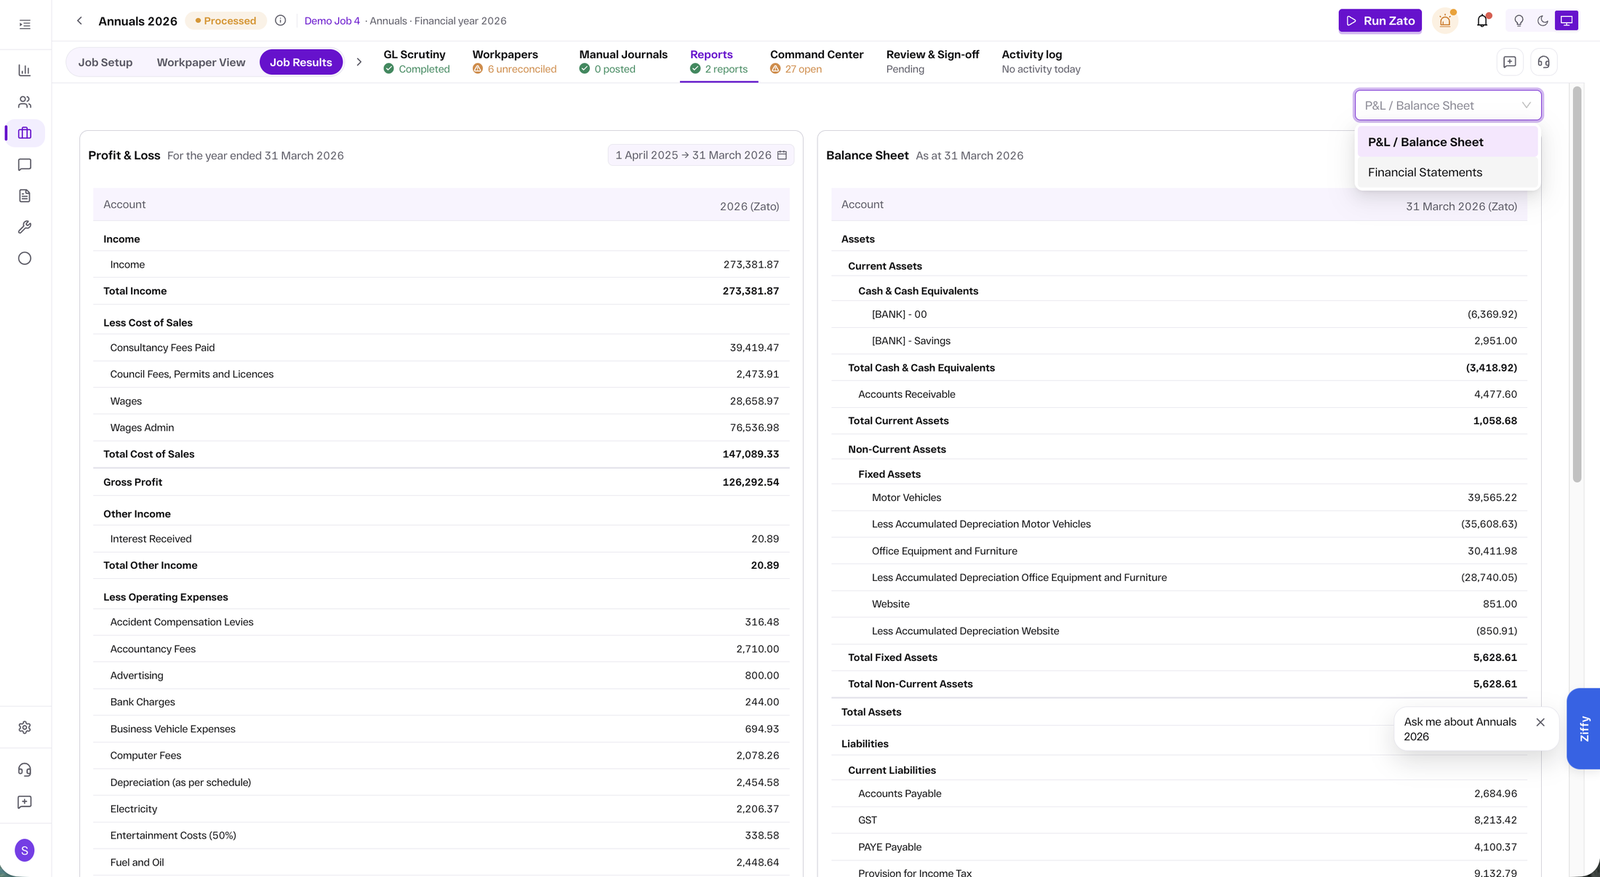The width and height of the screenshot is (1600, 877).
Task: Open the Workpapers step
Action: point(514,62)
